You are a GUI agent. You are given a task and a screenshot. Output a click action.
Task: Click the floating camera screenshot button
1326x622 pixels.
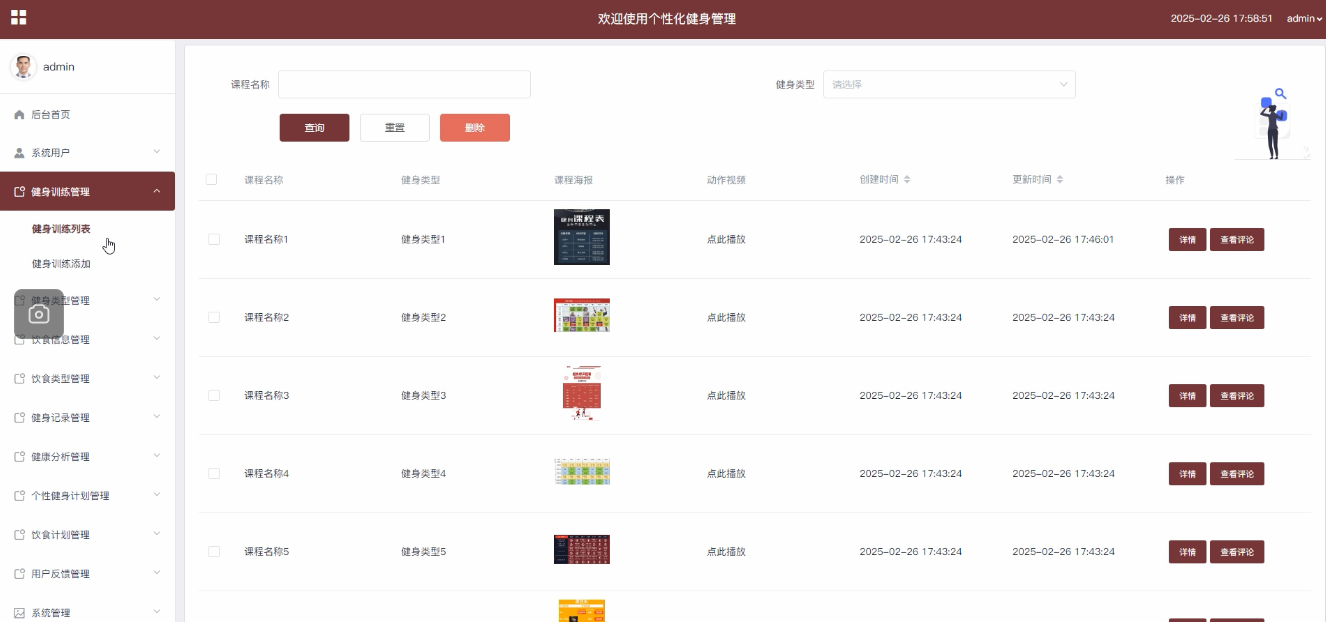[39, 314]
